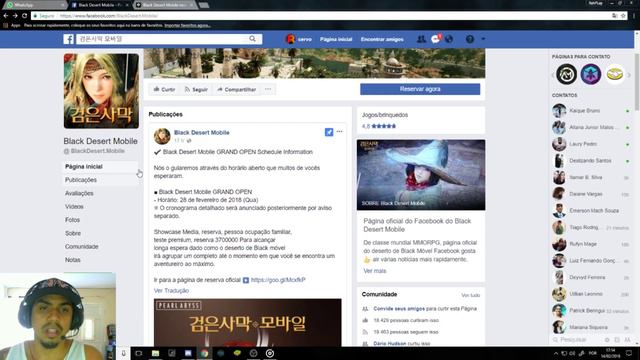Click the Black Desert Mobile post avatar
This screenshot has height=360, width=640.
pyautogui.click(x=162, y=136)
